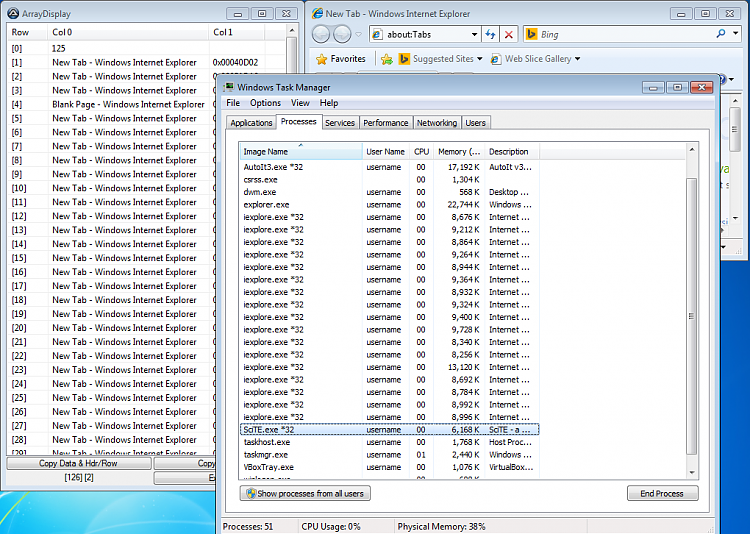This screenshot has height=534, width=750.
Task: Switch to the Networking tab
Action: coord(437,123)
